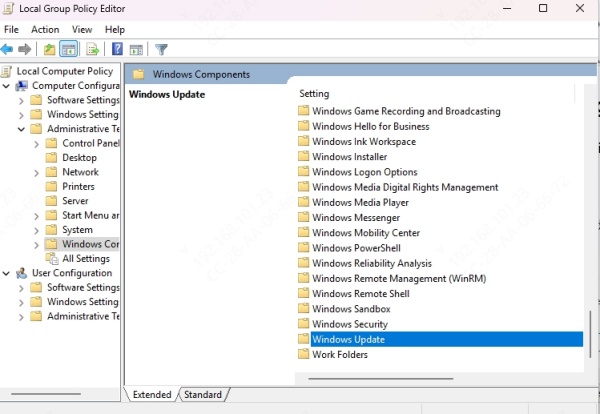The height and width of the screenshot is (414, 600).
Task: Click Local Computer Policy scroll icon
Action: pos(7,72)
